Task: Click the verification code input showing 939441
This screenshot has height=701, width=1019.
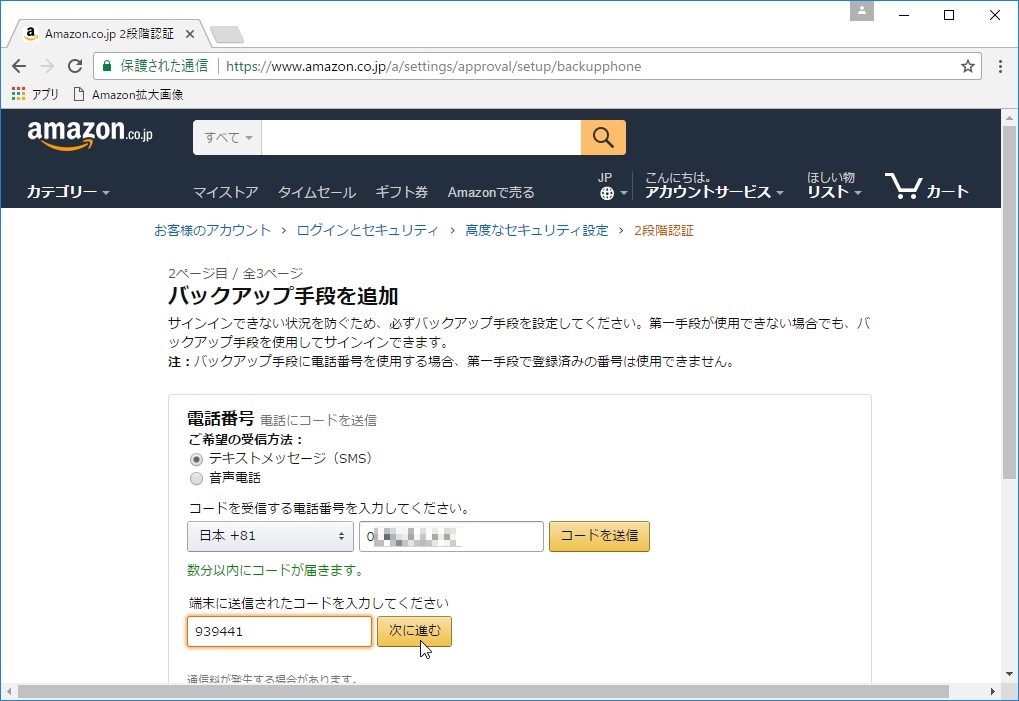Action: click(278, 631)
